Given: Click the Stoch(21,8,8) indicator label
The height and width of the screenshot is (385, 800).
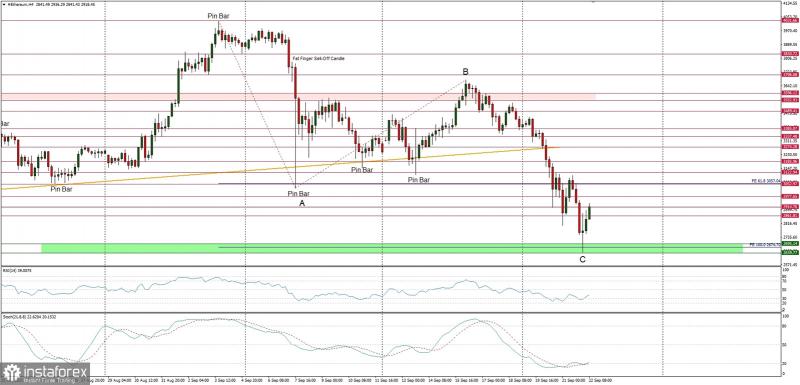Looking at the screenshot, I should click(x=29, y=317).
